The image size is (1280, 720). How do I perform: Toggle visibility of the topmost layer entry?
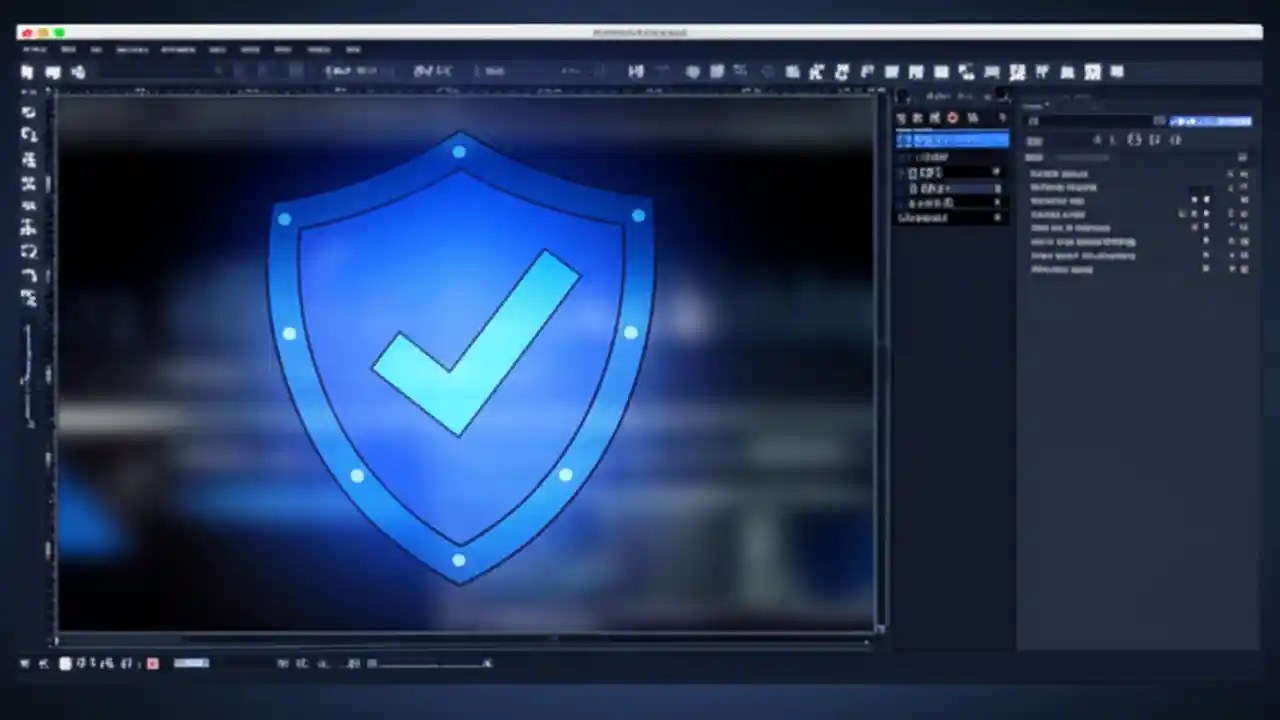(903, 140)
